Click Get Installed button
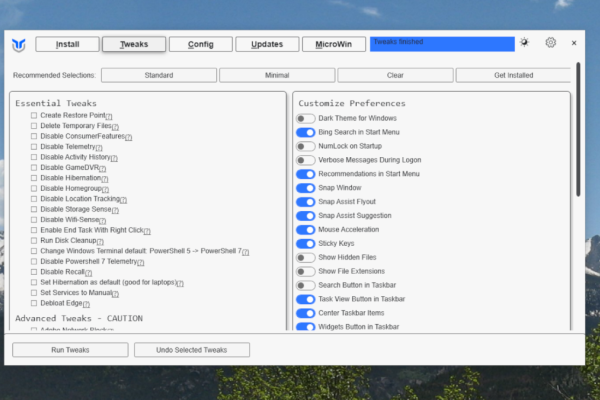Image resolution: width=600 pixels, height=400 pixels. (513, 75)
